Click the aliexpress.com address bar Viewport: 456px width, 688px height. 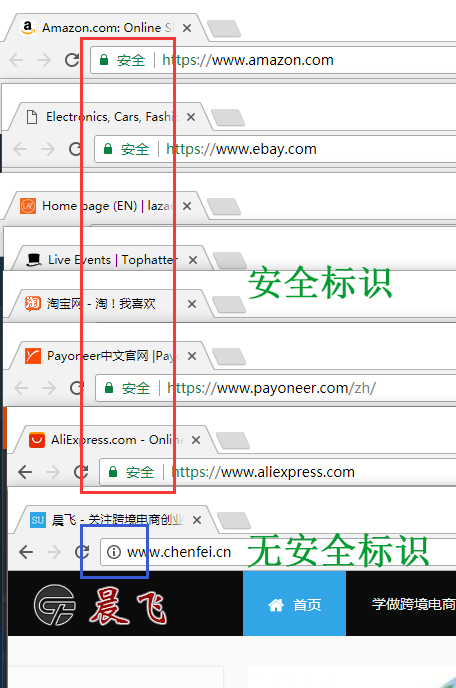coord(278,472)
